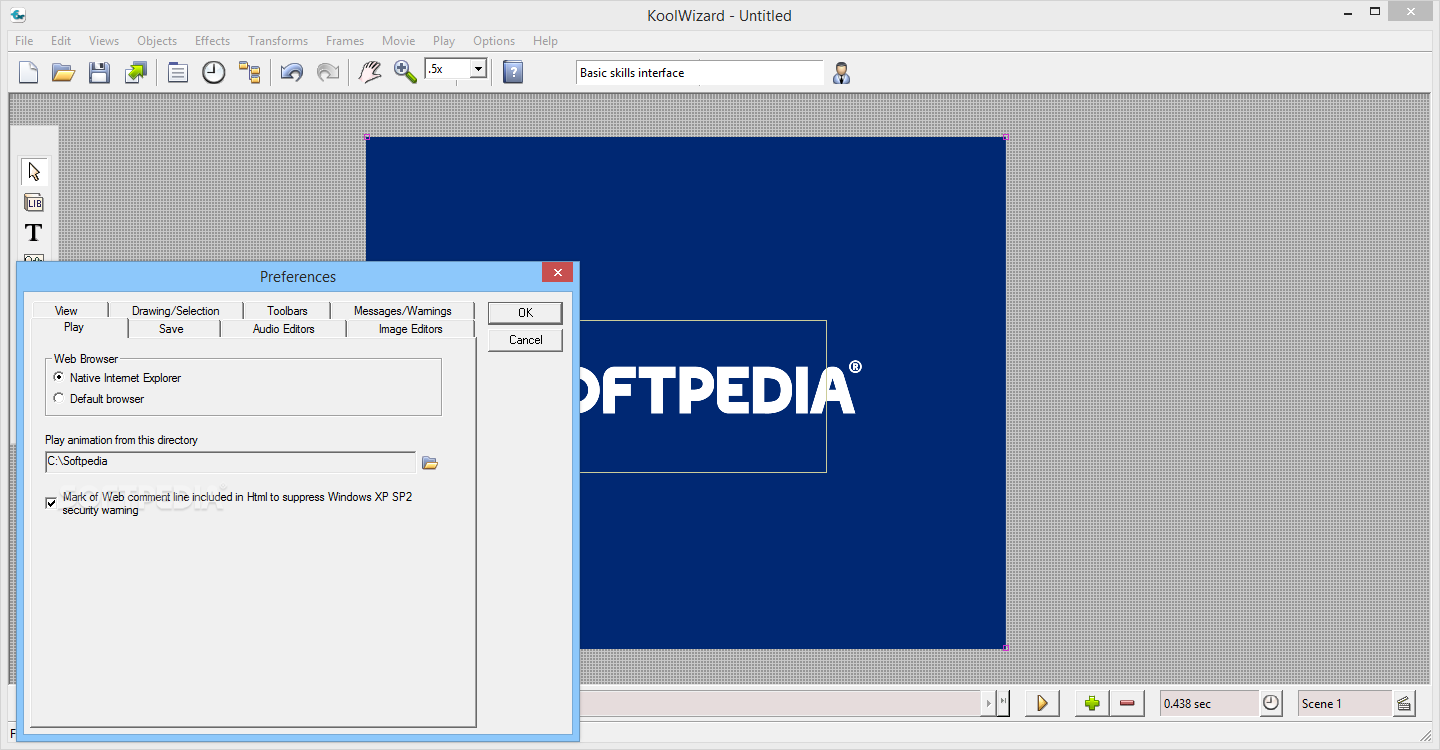Open the properties list icon

tap(178, 72)
